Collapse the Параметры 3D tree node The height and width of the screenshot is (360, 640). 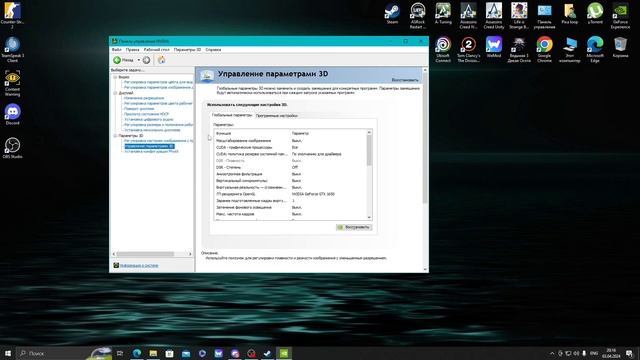(115, 136)
